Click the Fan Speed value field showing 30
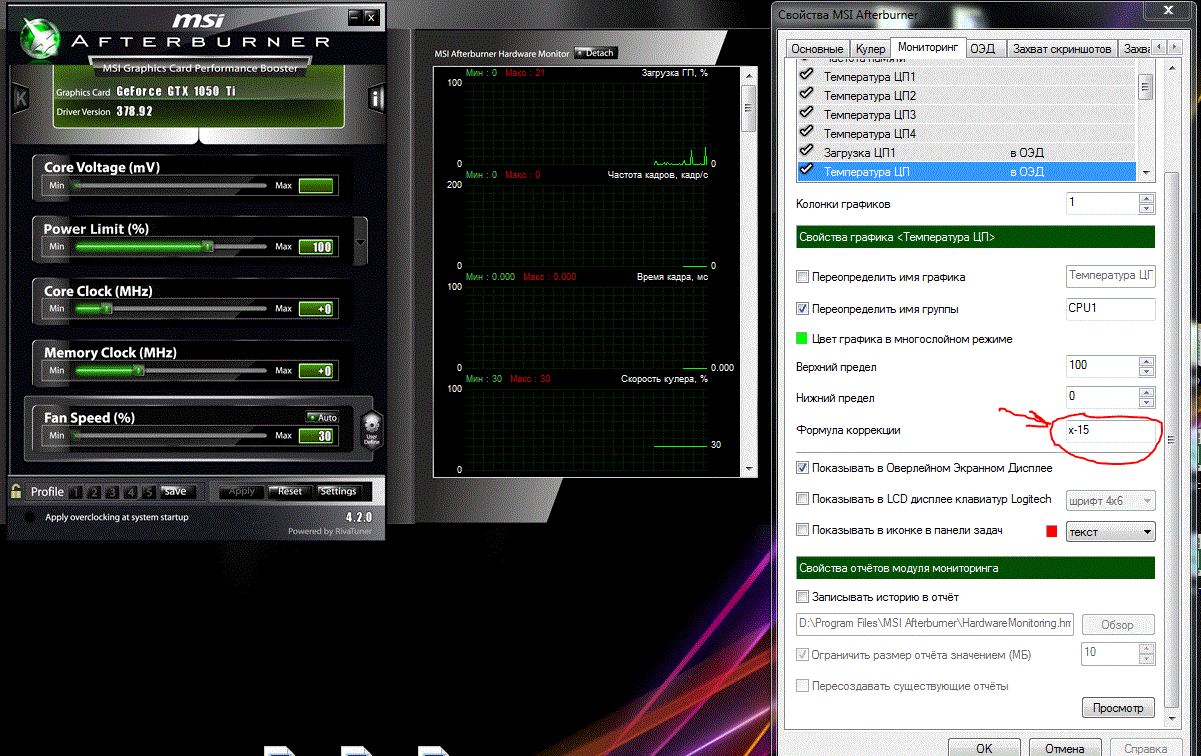This screenshot has width=1201, height=756. pos(316,436)
